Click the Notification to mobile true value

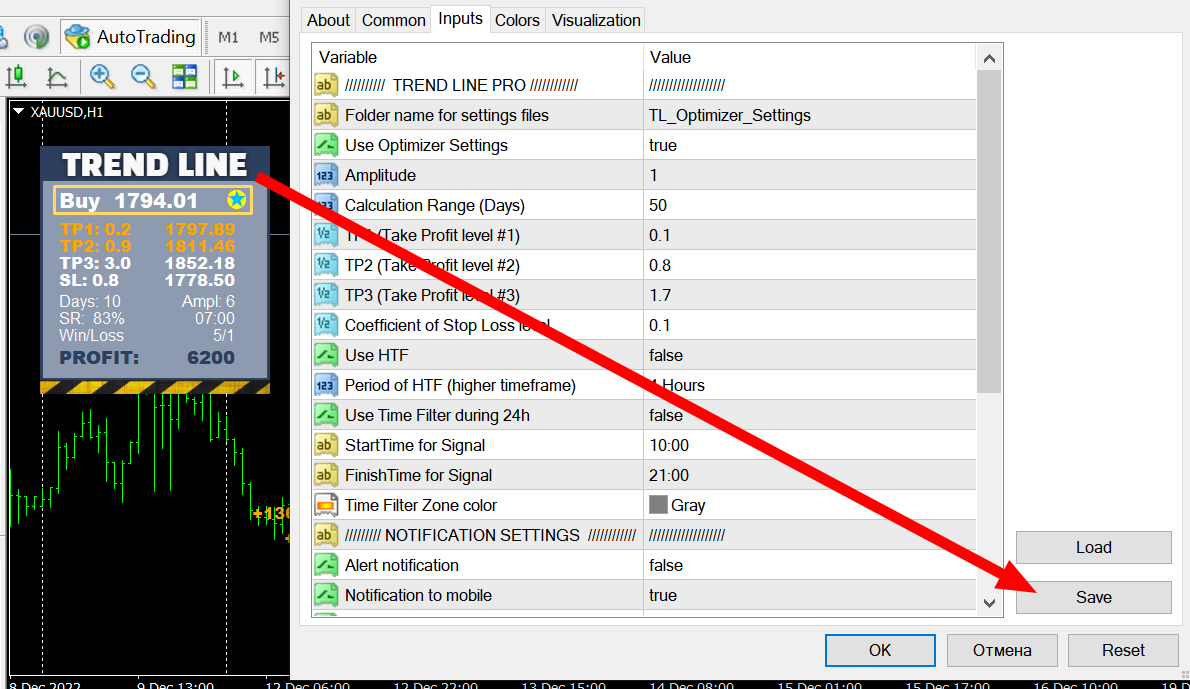tap(809, 596)
